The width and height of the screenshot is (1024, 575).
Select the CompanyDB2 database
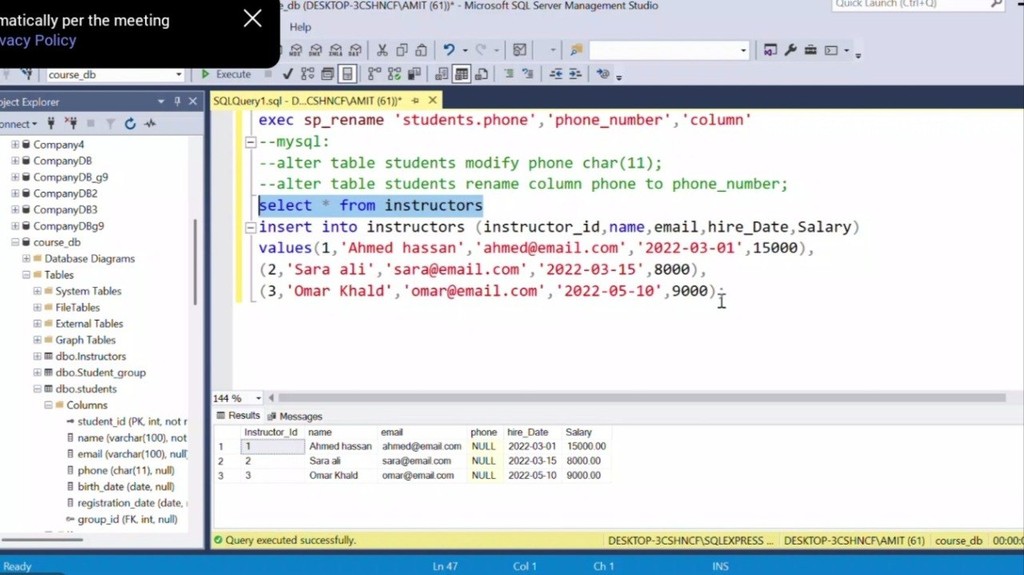[x=65, y=193]
